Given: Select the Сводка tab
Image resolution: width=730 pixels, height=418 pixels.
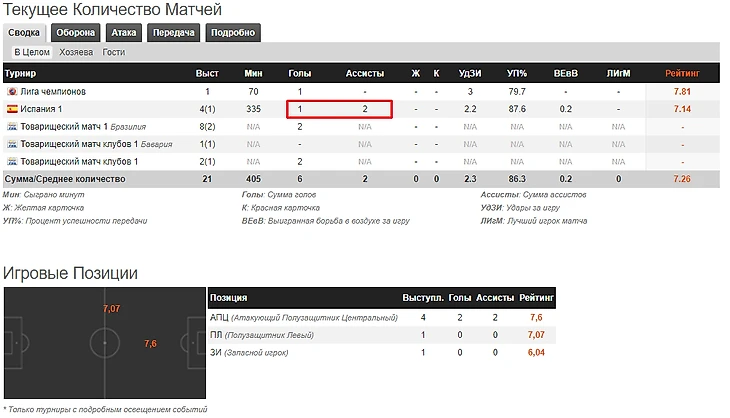Looking at the screenshot, I should (x=24, y=33).
